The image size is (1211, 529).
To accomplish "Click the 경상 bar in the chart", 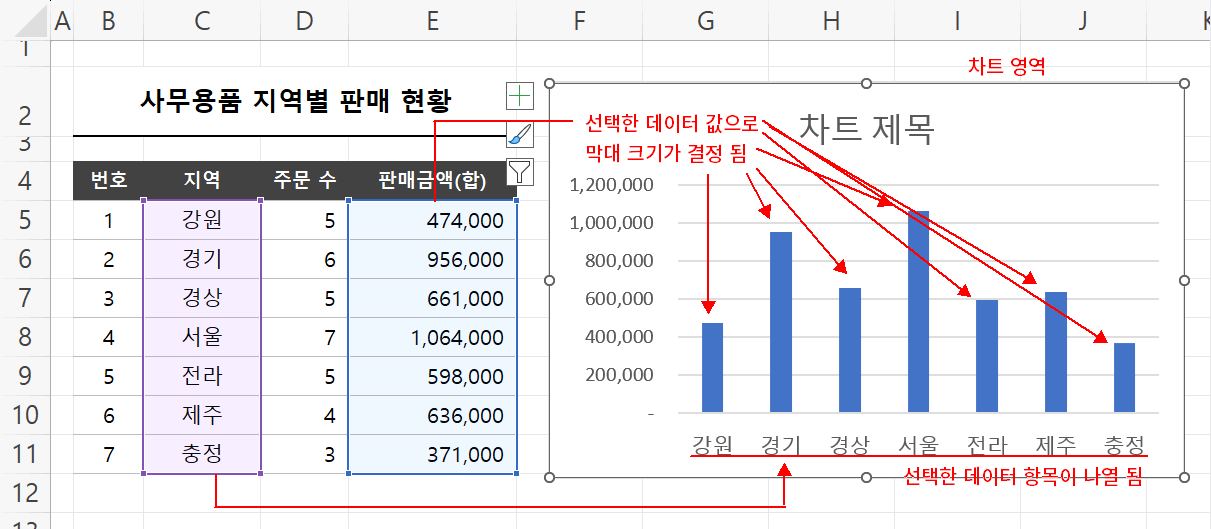I will click(x=850, y=350).
